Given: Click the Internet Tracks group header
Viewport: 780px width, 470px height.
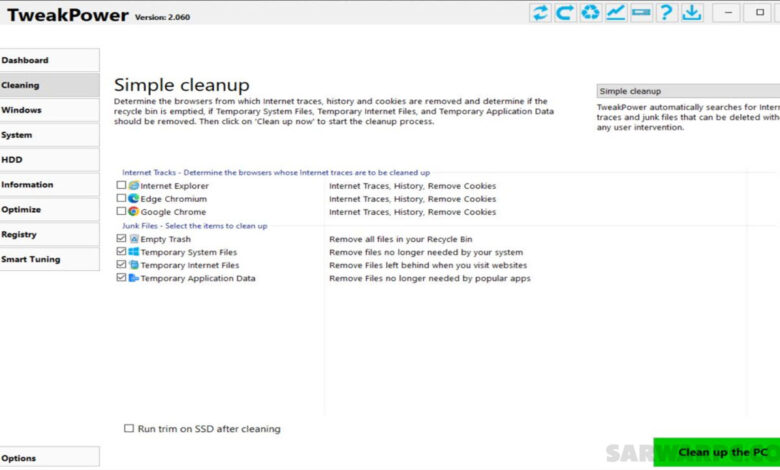Looking at the screenshot, I should [x=276, y=173].
